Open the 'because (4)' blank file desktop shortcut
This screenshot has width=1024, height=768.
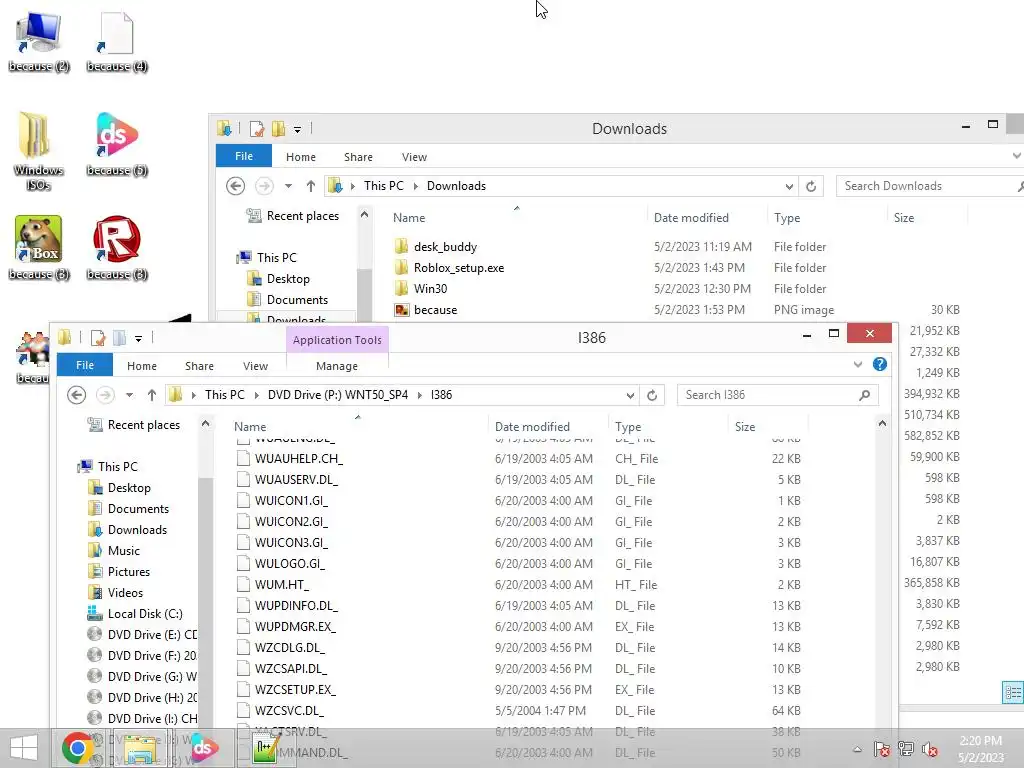point(117,42)
